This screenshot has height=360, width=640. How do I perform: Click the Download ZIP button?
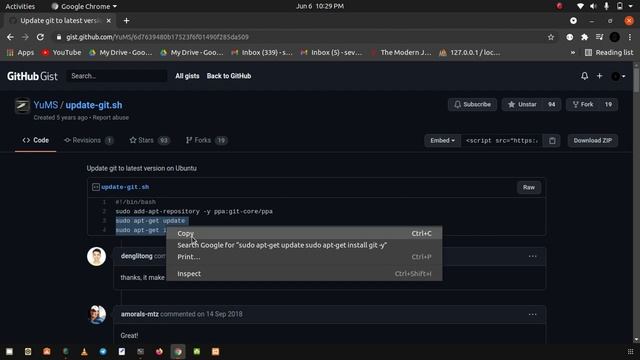[x=593, y=140]
